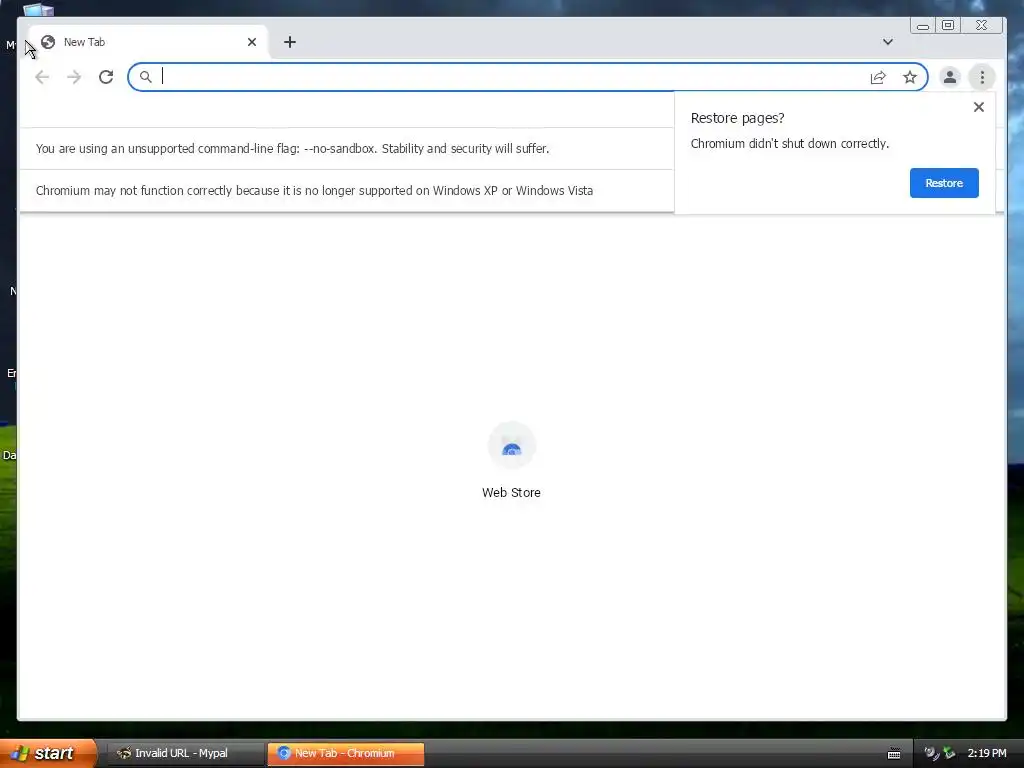The image size is (1024, 768).
Task: Minimize the Chromium window
Action: 922,25
